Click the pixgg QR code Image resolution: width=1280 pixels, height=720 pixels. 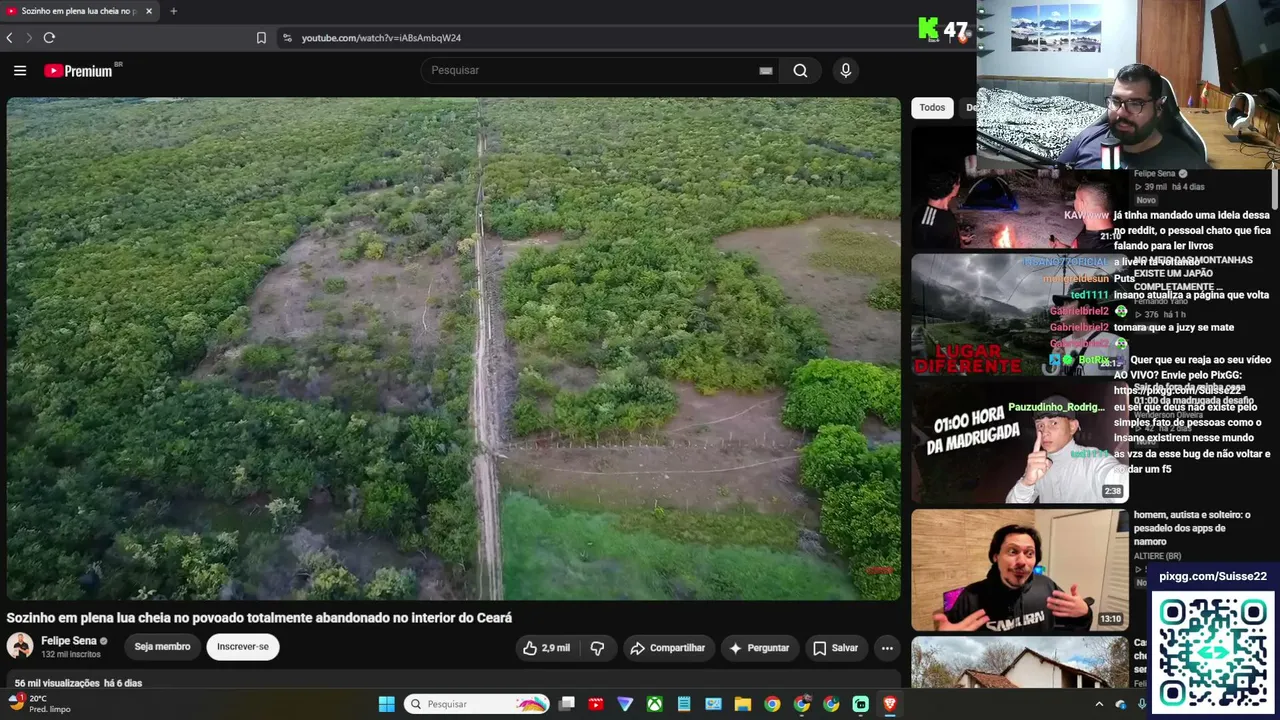(1213, 651)
